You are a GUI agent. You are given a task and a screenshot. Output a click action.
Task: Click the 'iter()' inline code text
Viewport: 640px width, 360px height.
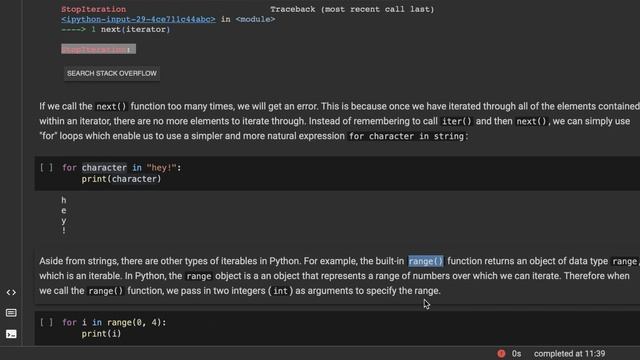[x=457, y=122]
